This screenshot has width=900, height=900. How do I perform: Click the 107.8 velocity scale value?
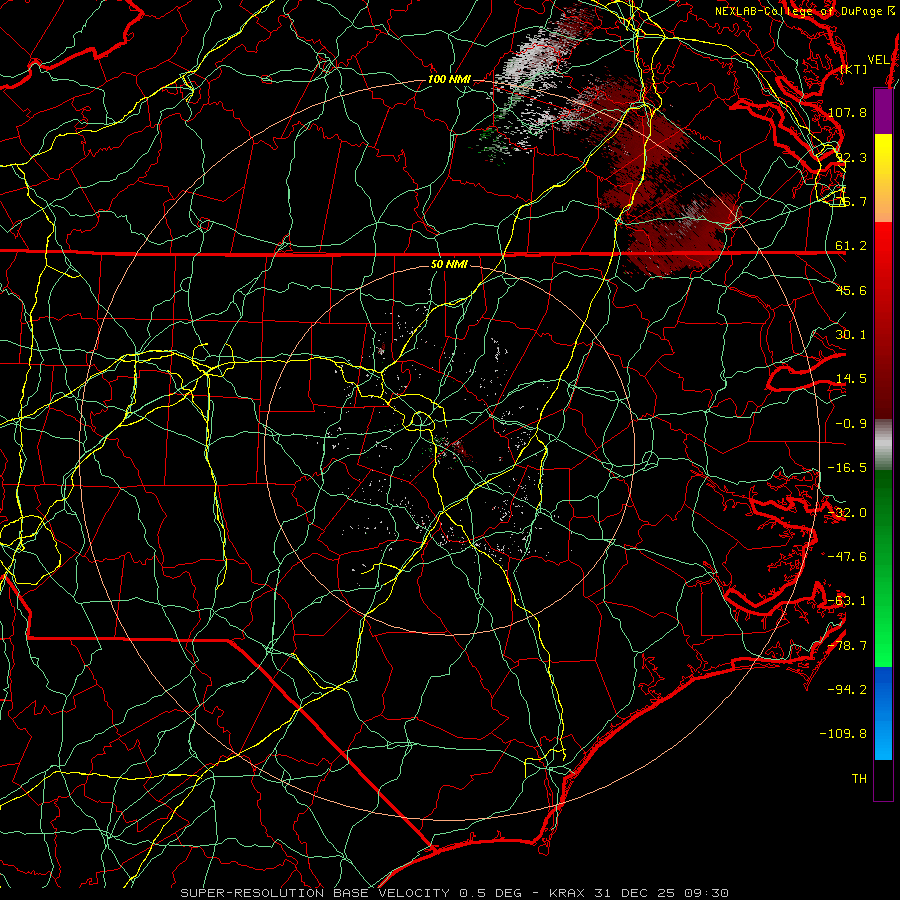click(x=847, y=112)
